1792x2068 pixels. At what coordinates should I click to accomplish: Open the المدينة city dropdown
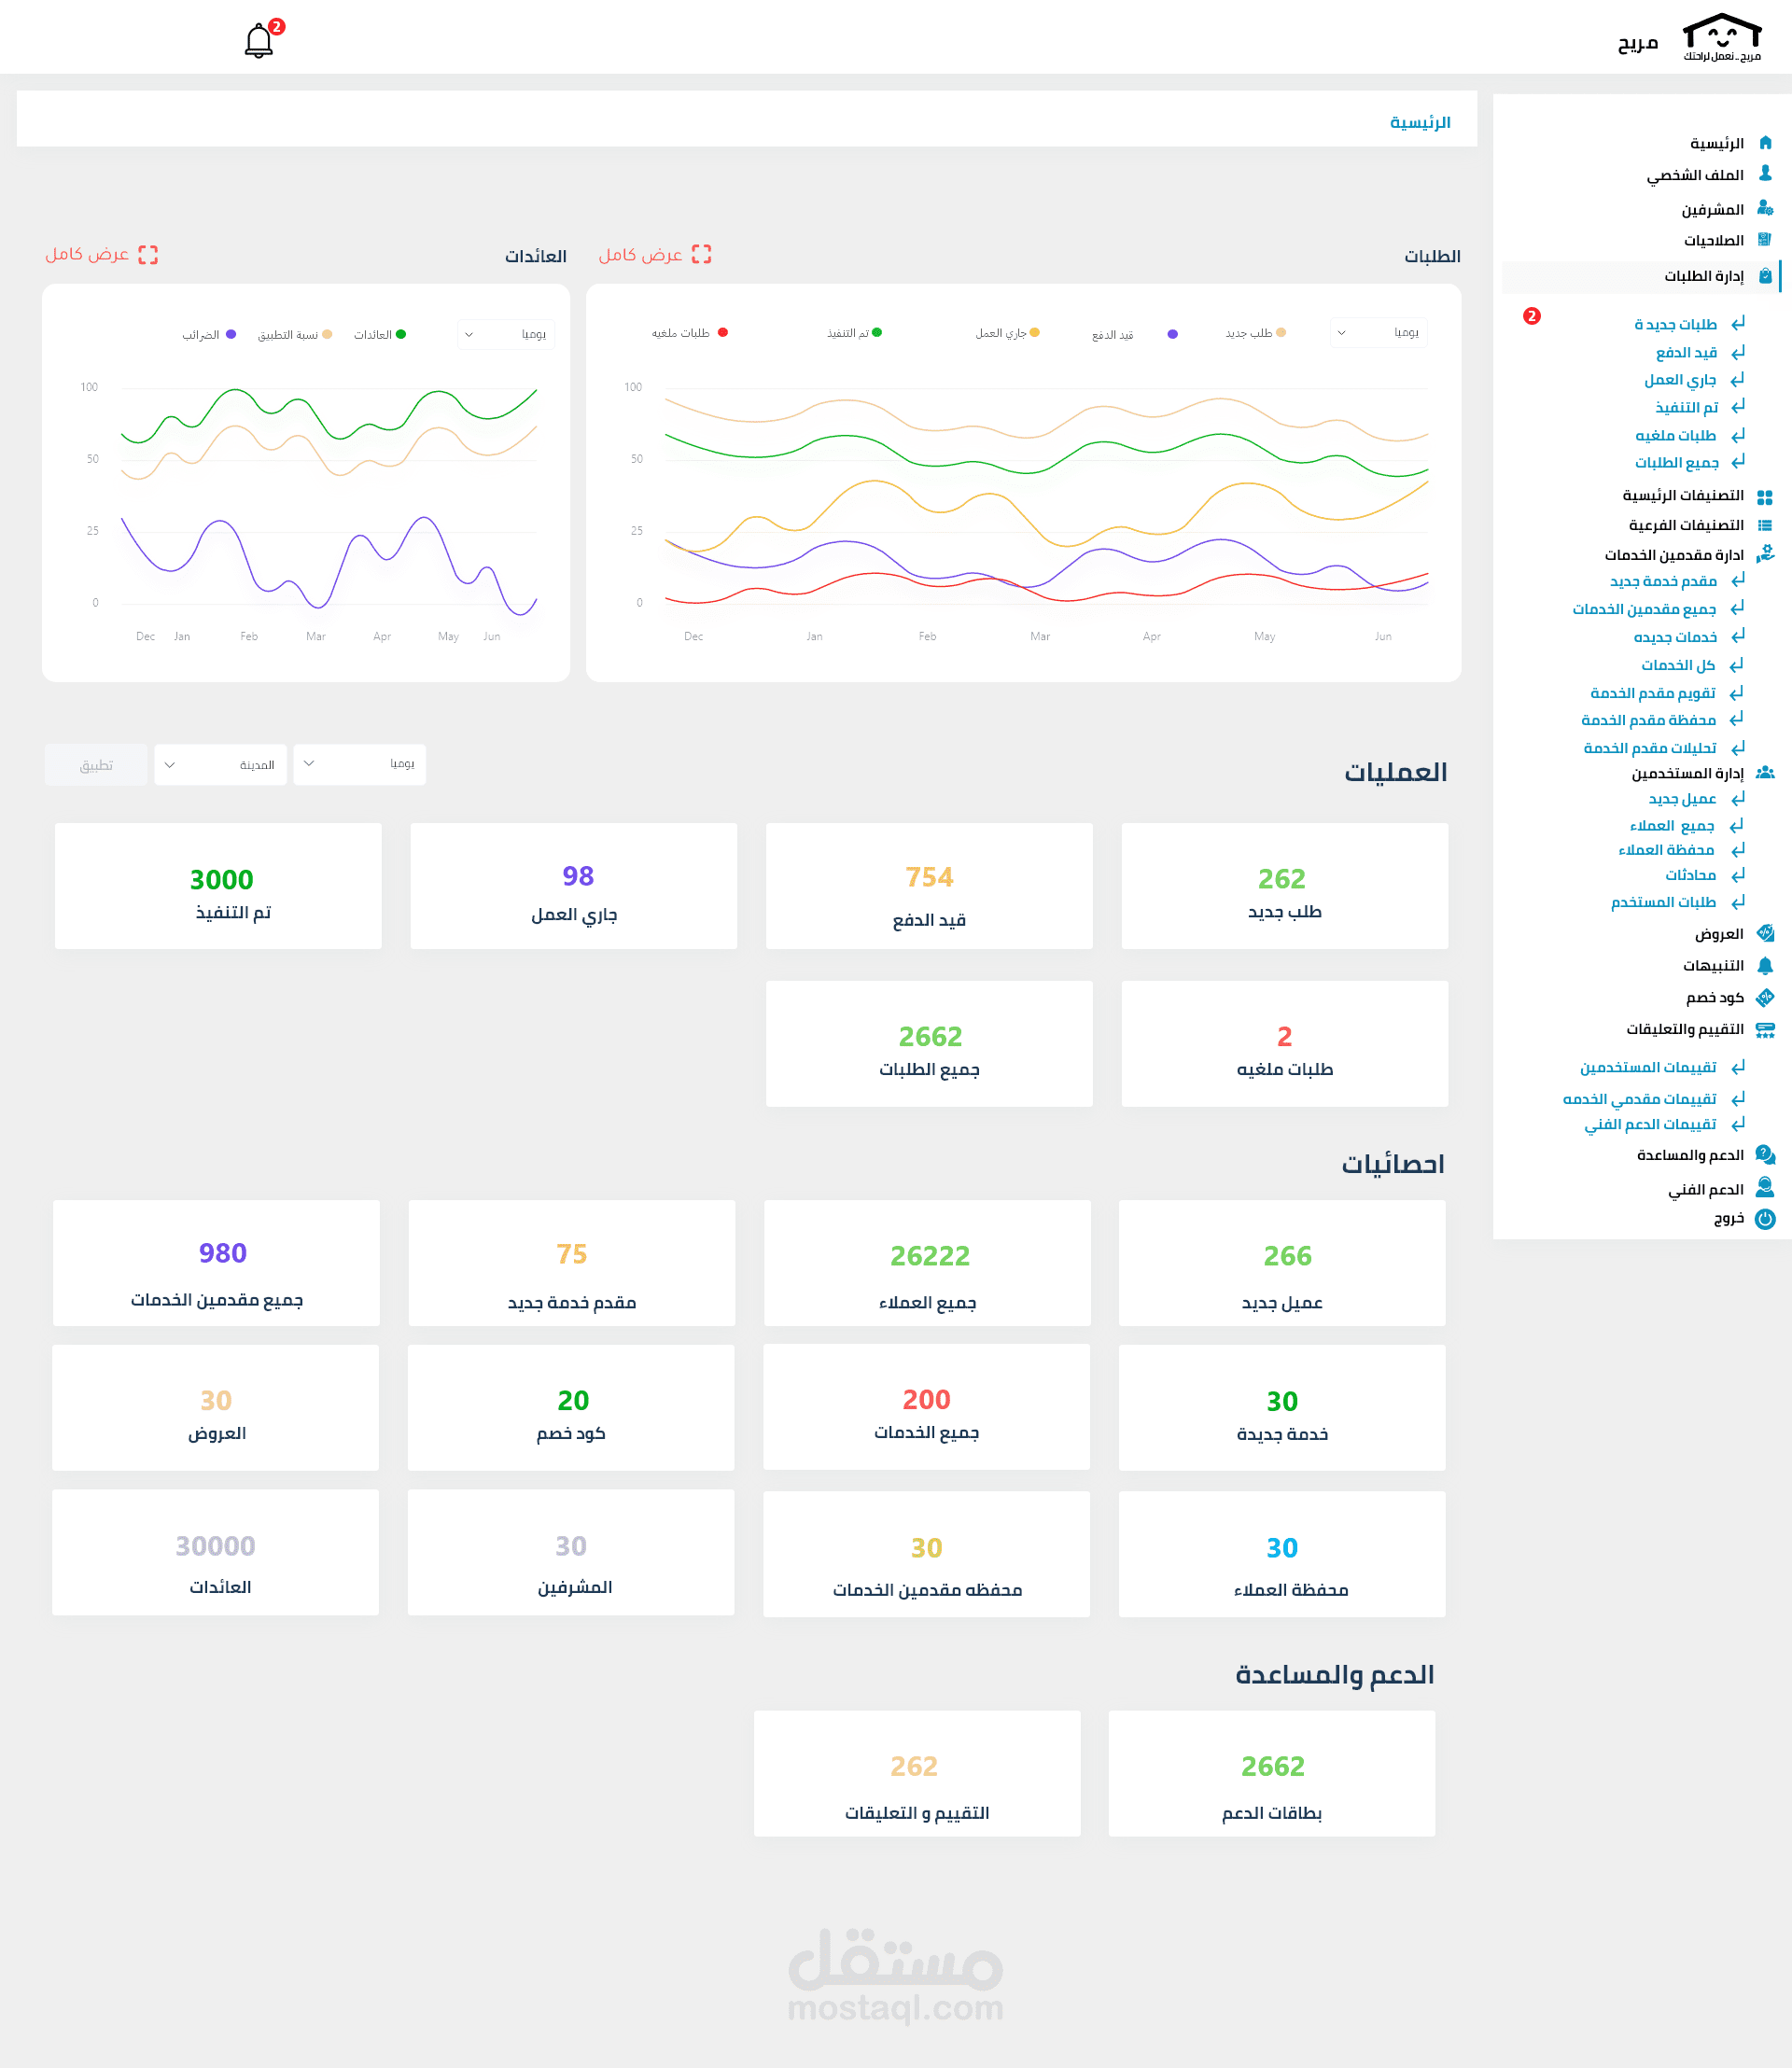pos(220,765)
